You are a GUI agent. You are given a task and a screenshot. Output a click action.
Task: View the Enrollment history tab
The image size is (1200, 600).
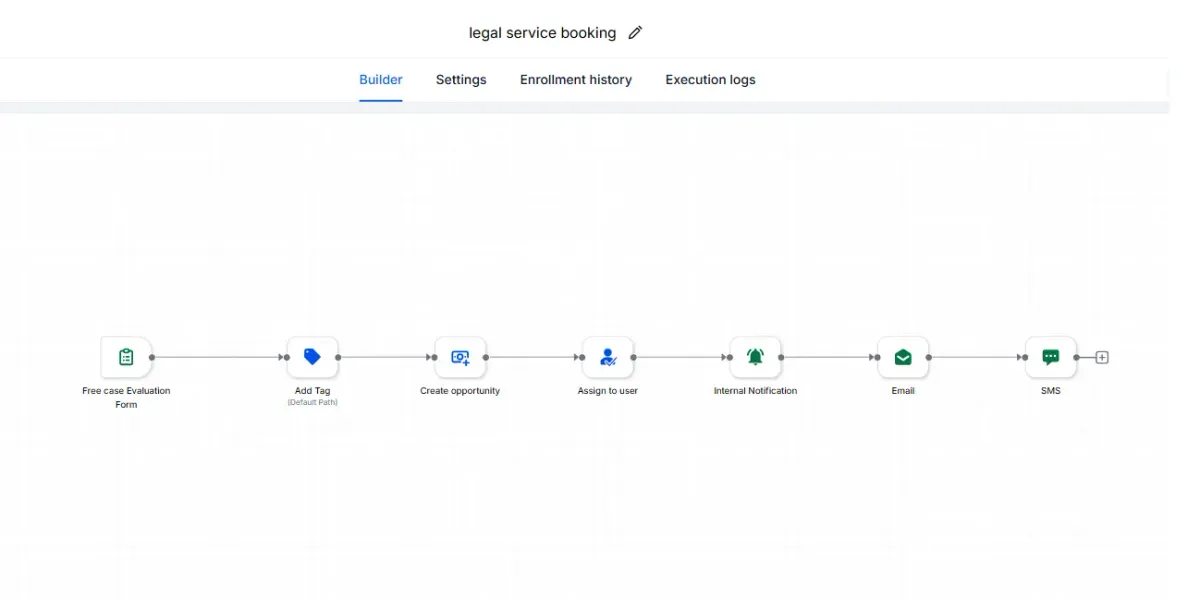(x=576, y=80)
